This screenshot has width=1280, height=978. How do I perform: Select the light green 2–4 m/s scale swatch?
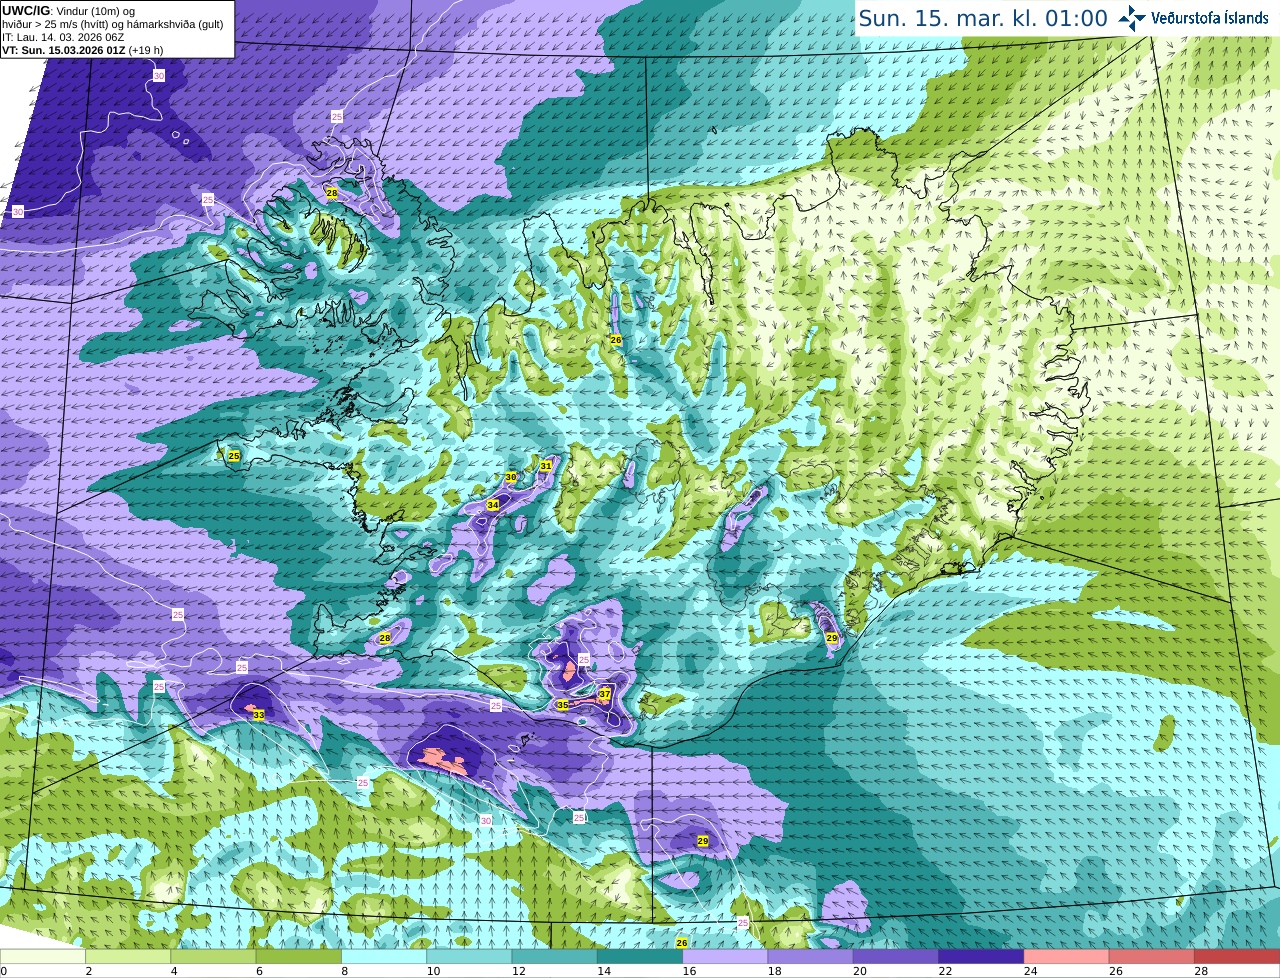128,957
